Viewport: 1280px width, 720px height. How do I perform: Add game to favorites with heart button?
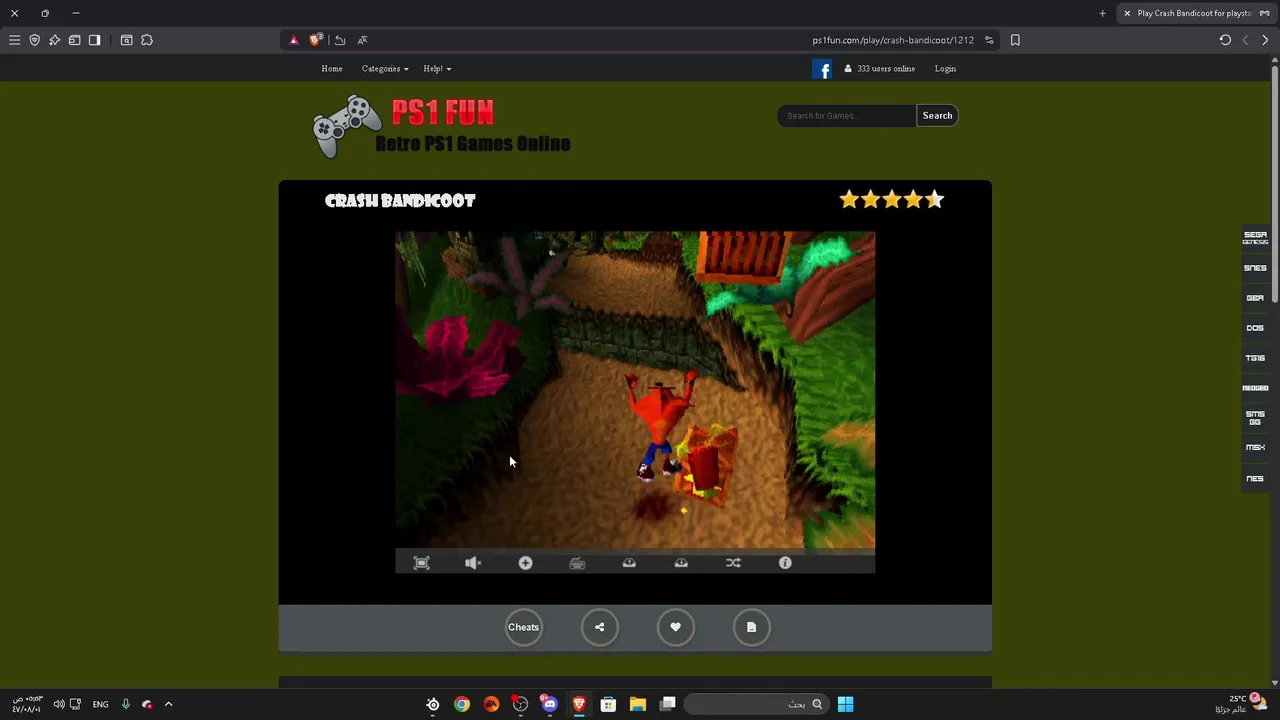[675, 627]
